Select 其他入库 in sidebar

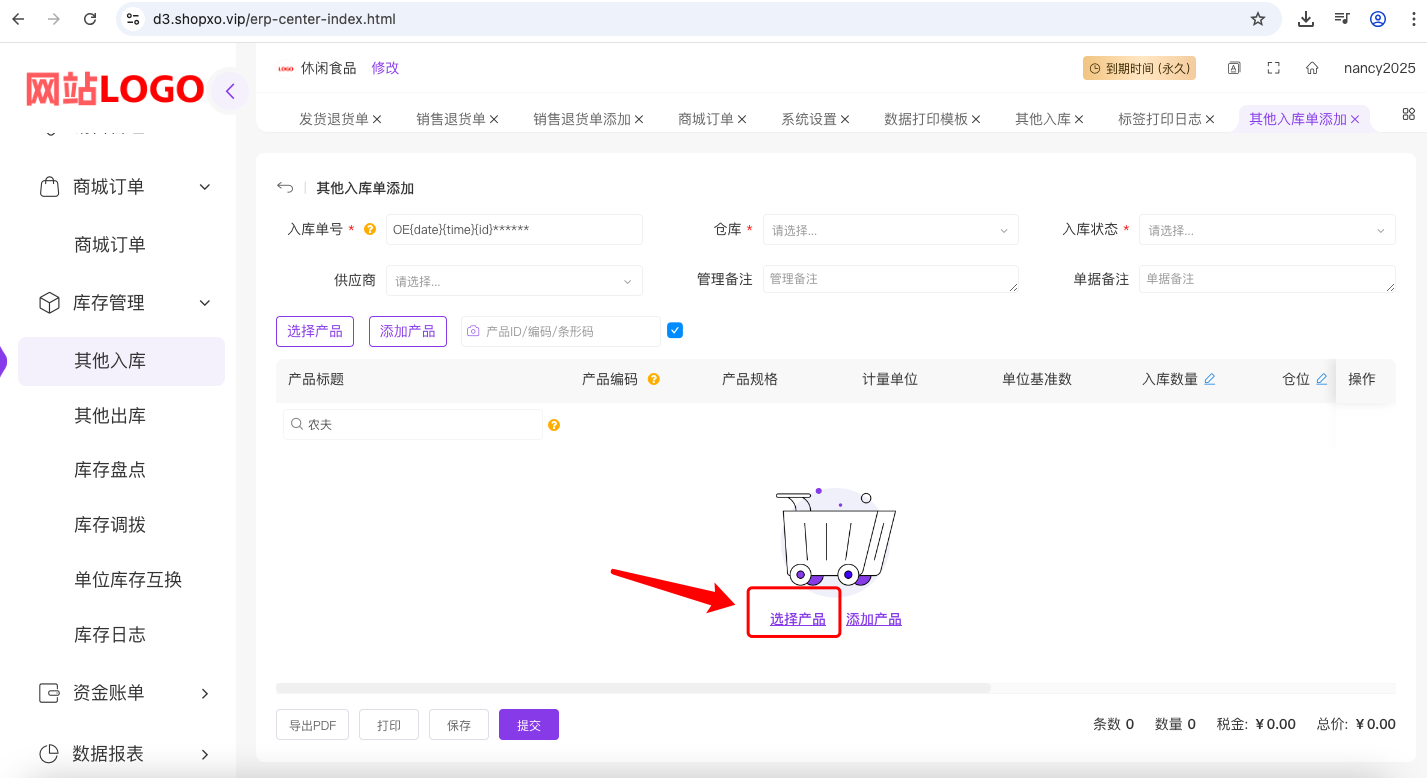[121, 361]
